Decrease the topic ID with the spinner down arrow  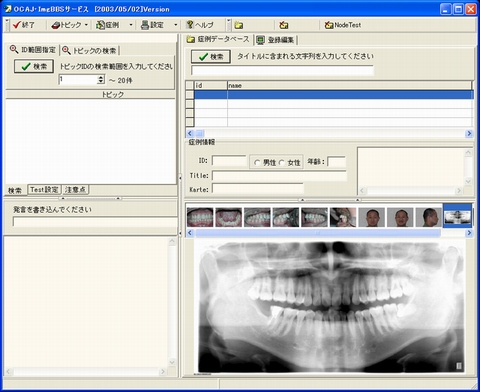pyautogui.click(x=101, y=82)
